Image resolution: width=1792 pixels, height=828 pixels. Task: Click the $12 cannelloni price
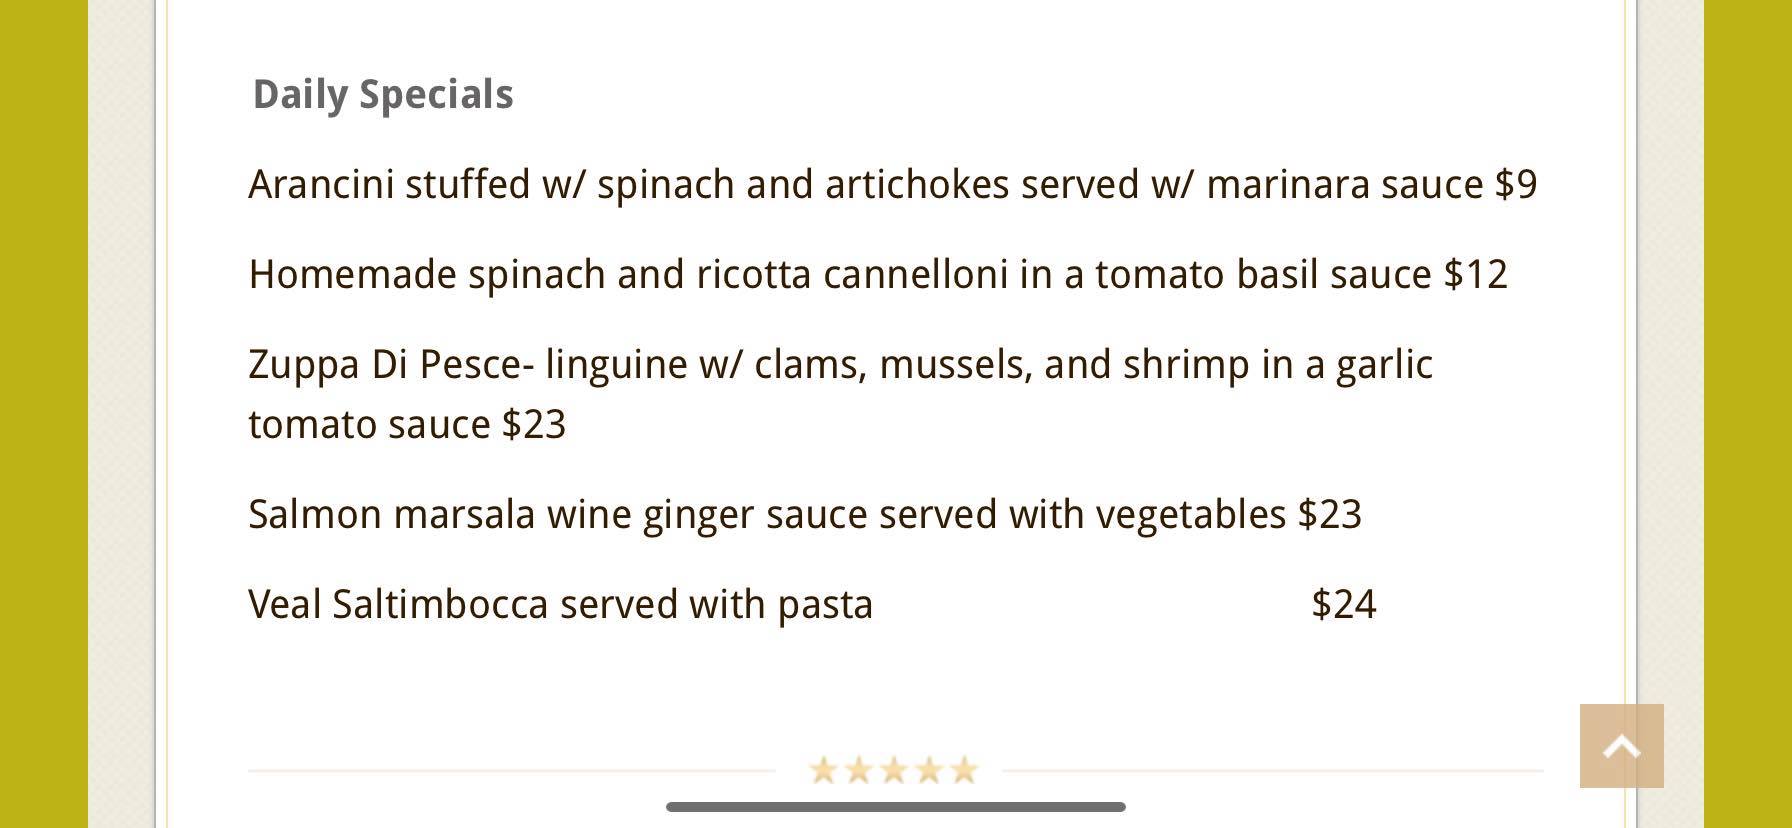click(x=1476, y=275)
